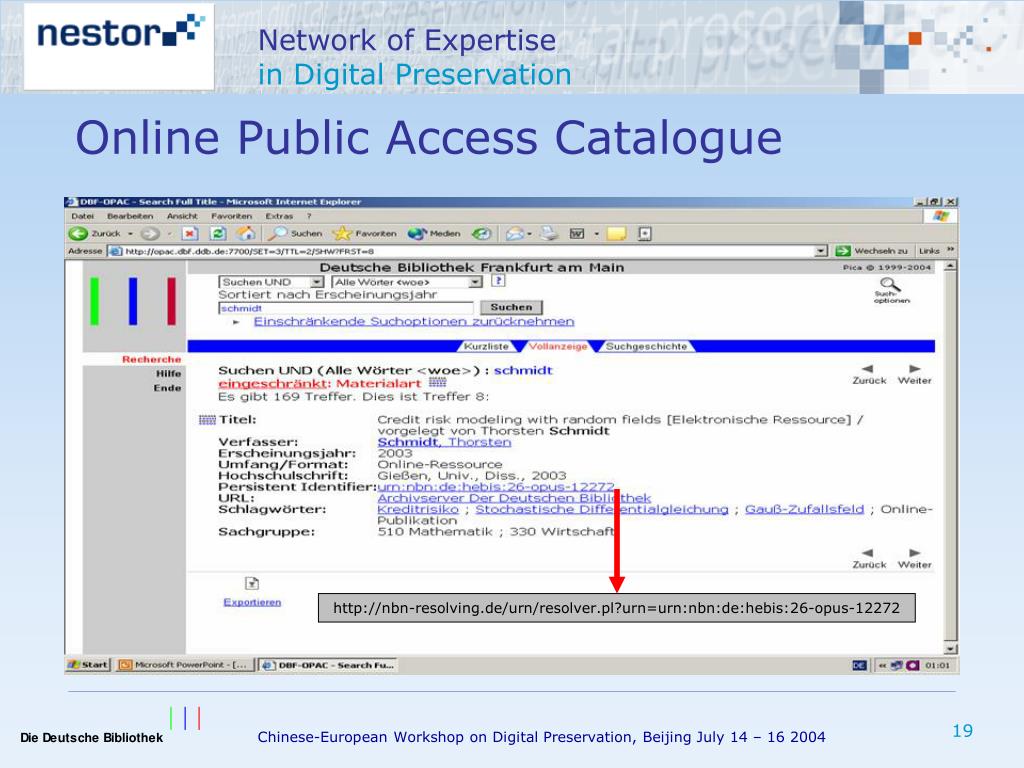This screenshot has width=1024, height=768.
Task: Click the Ende sidebar link
Action: tap(167, 388)
